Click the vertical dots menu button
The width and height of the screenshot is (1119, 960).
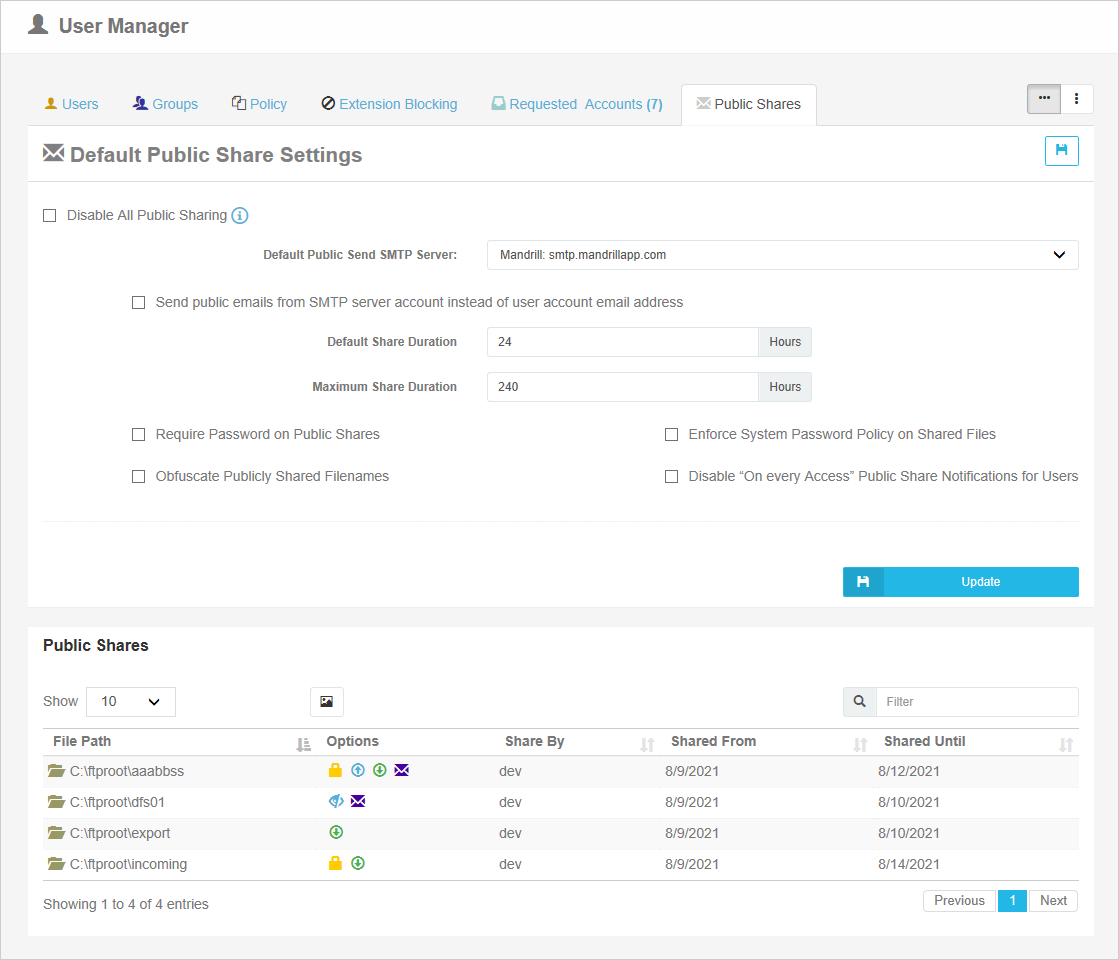[1077, 98]
